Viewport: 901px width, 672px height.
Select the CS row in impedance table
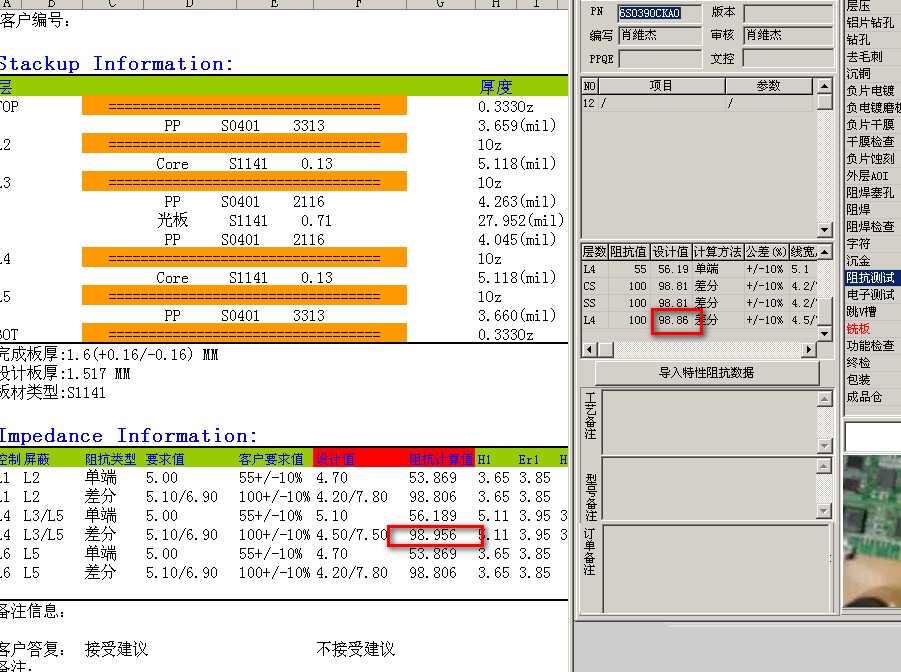(699, 286)
